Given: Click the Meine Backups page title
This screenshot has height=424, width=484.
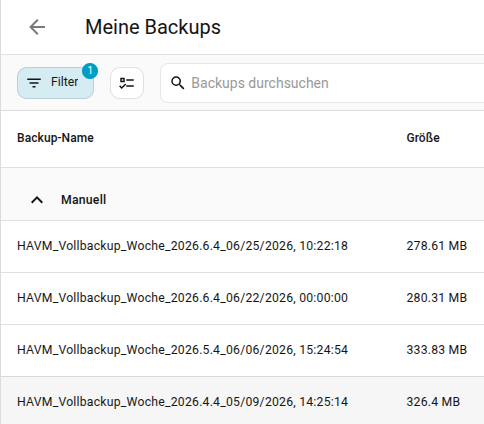Looking at the screenshot, I should point(153,27).
